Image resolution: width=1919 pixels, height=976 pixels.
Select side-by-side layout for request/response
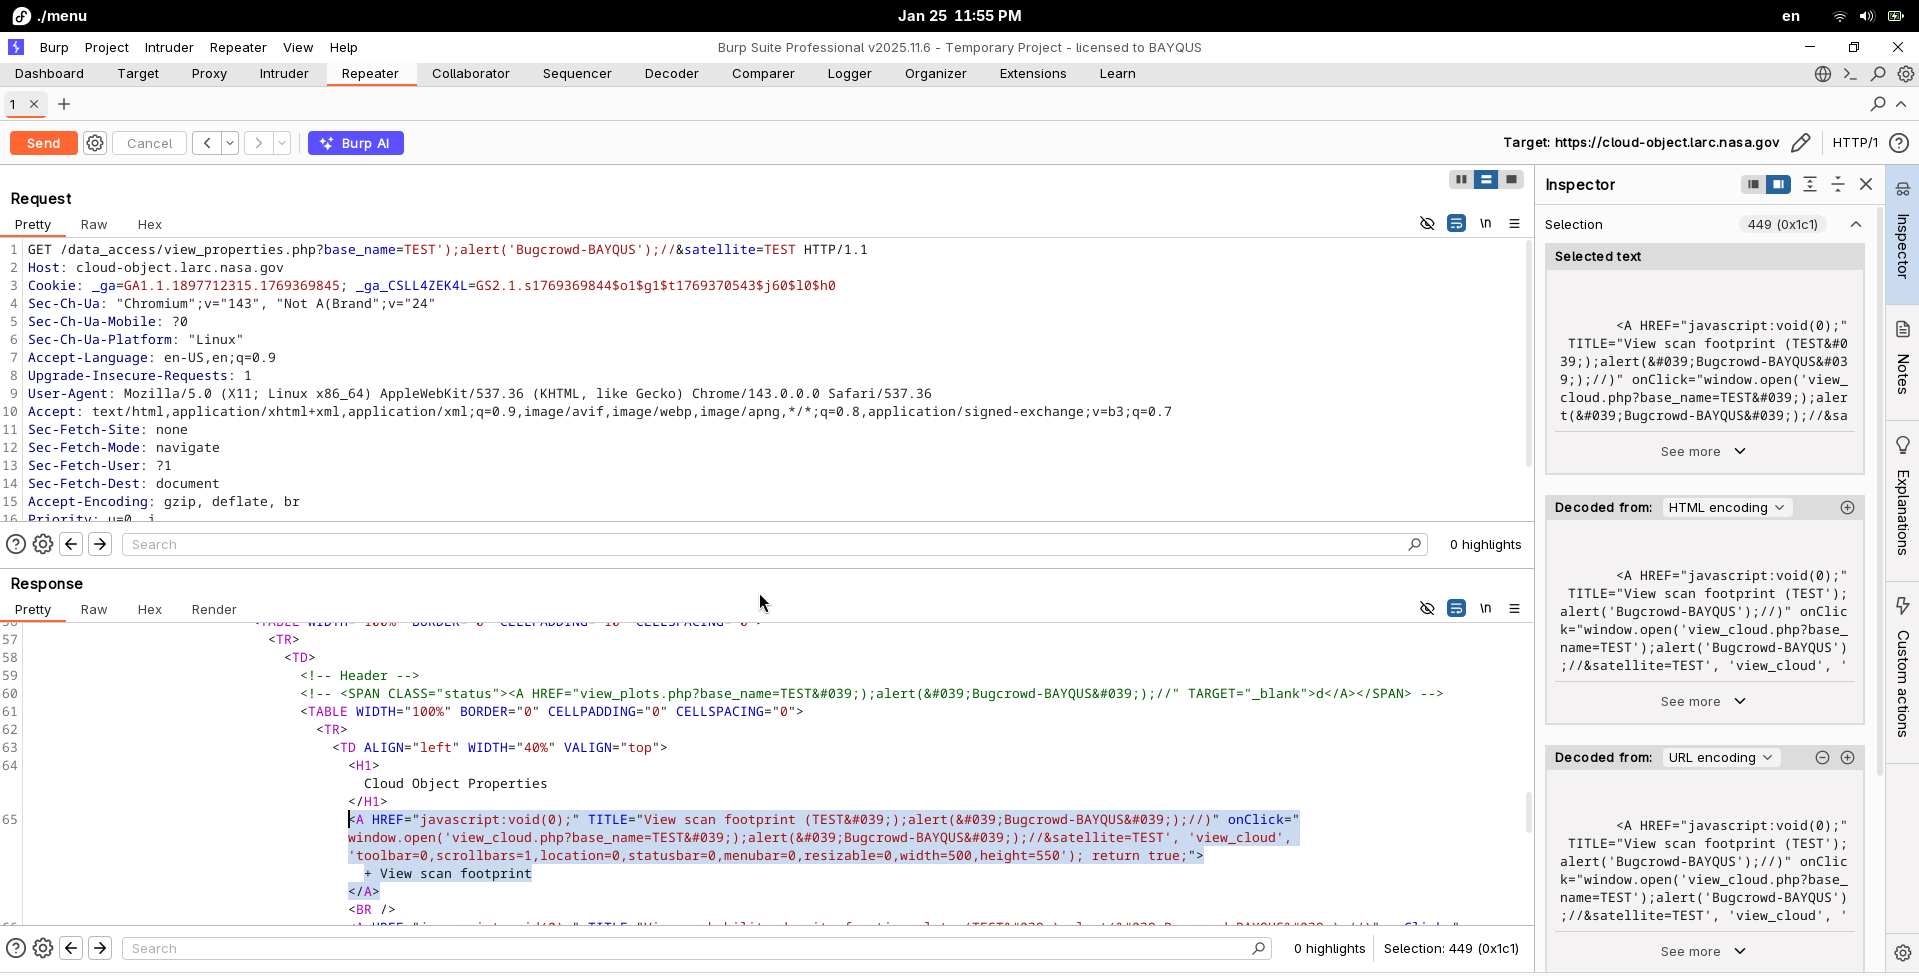click(1461, 180)
